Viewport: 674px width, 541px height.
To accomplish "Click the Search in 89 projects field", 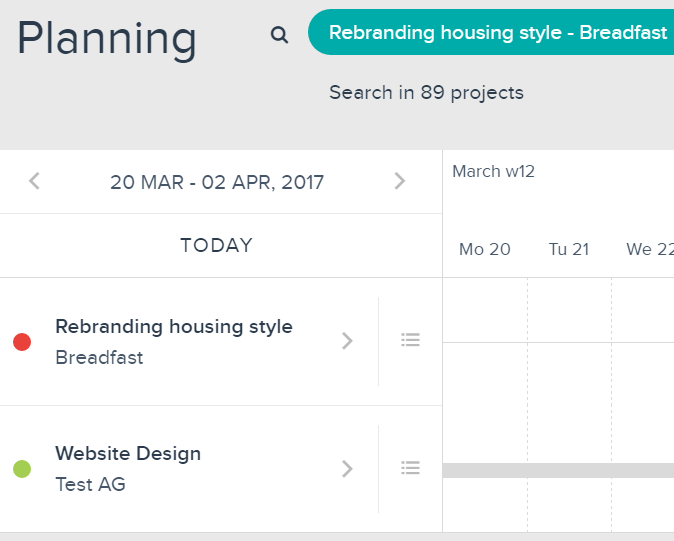I will click(426, 92).
